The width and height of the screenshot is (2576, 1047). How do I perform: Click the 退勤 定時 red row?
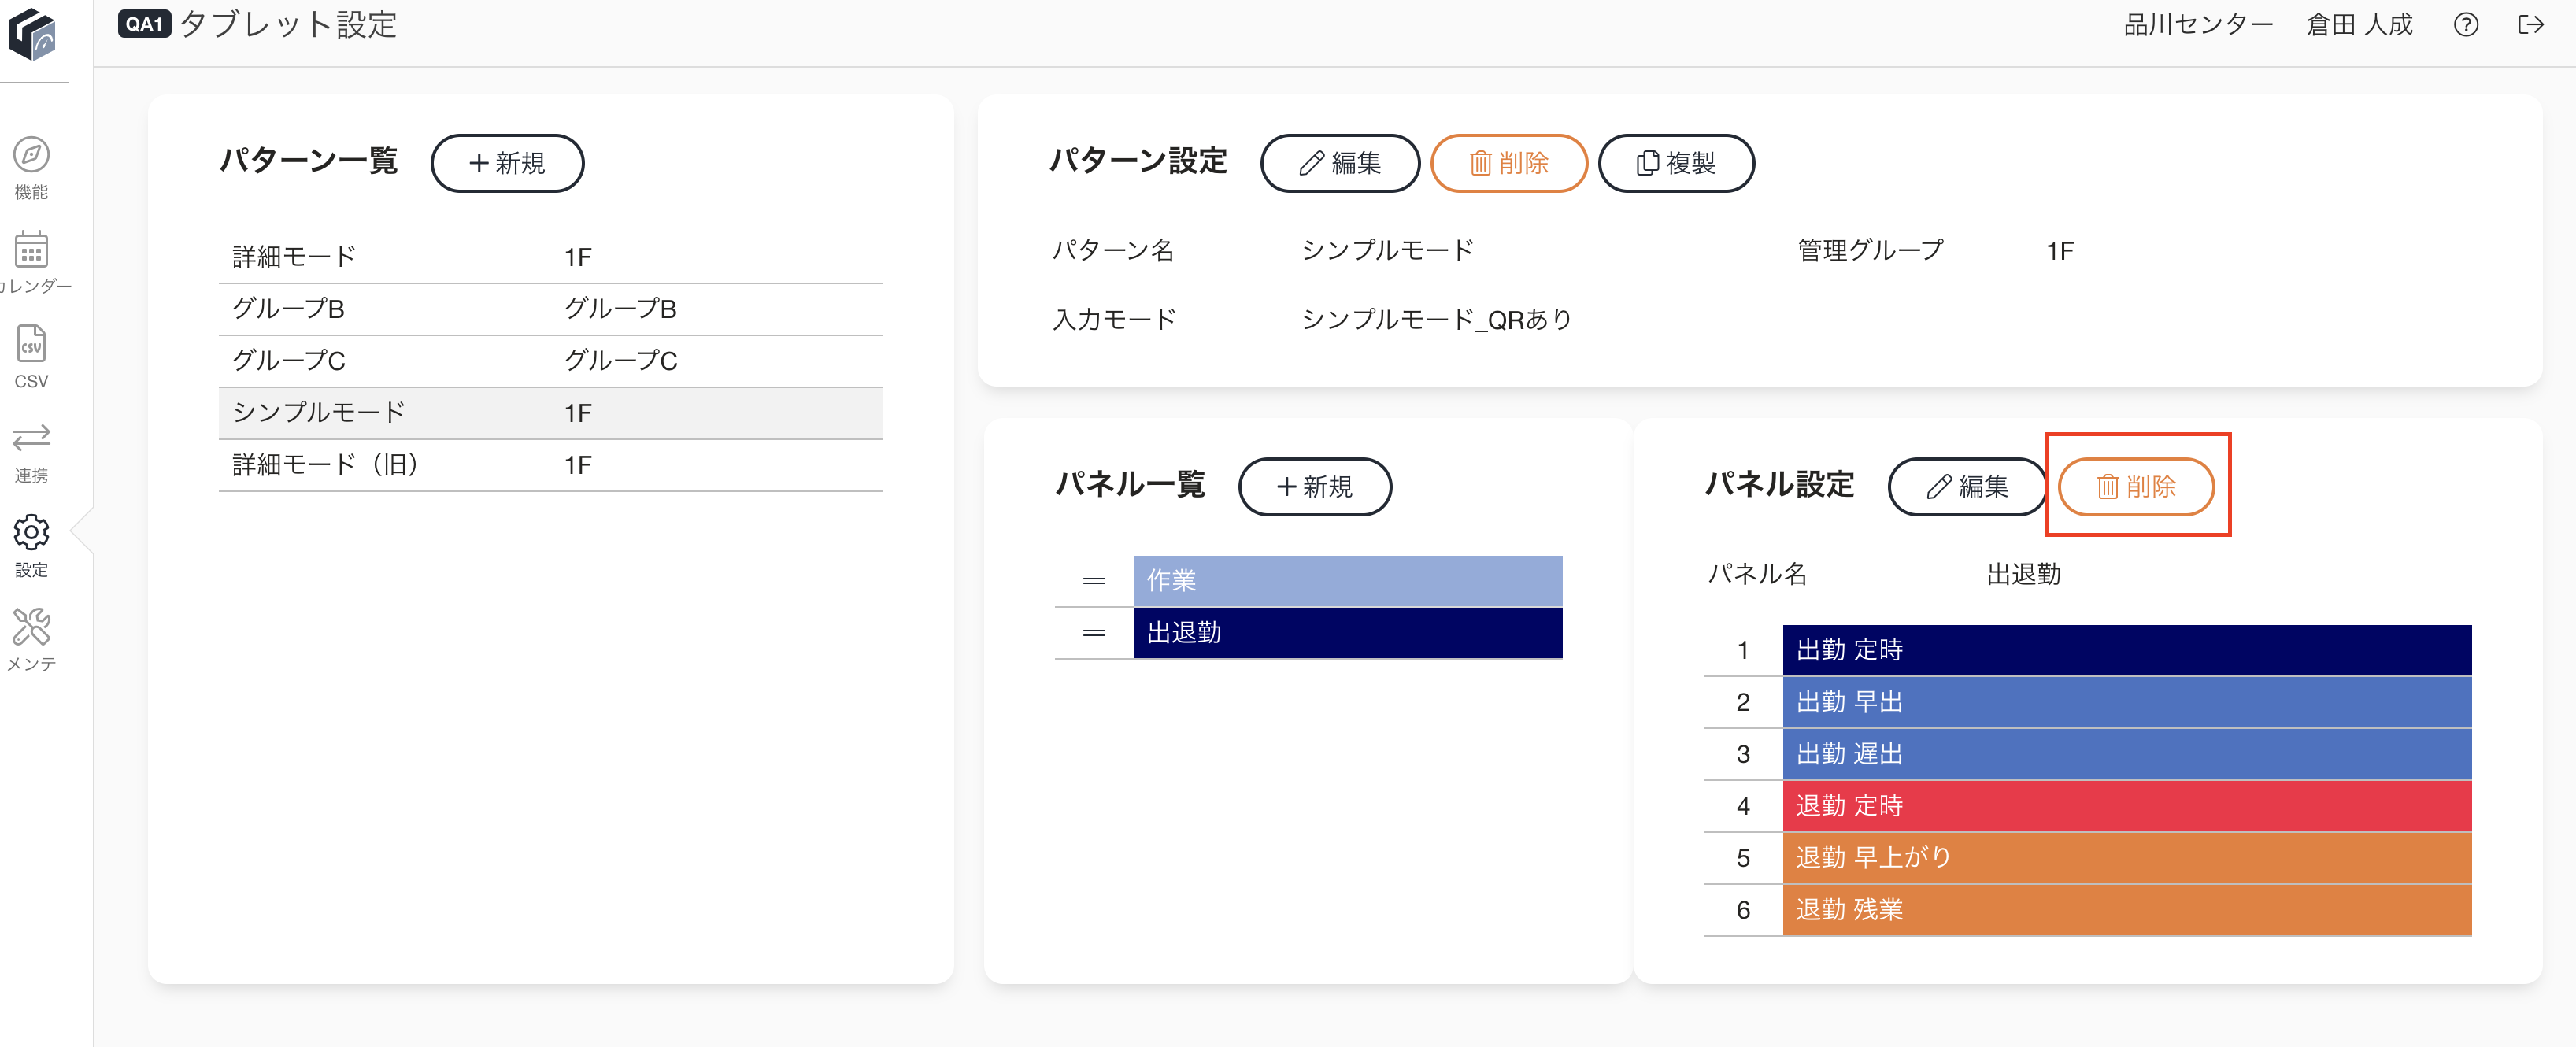click(2127, 806)
